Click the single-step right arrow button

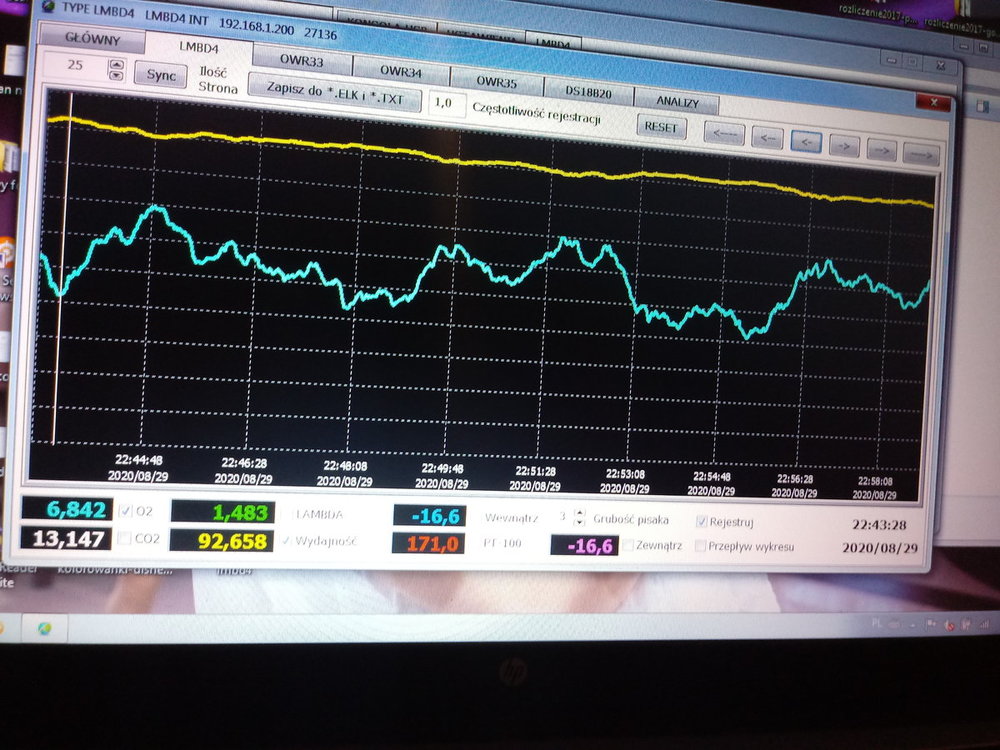point(845,148)
